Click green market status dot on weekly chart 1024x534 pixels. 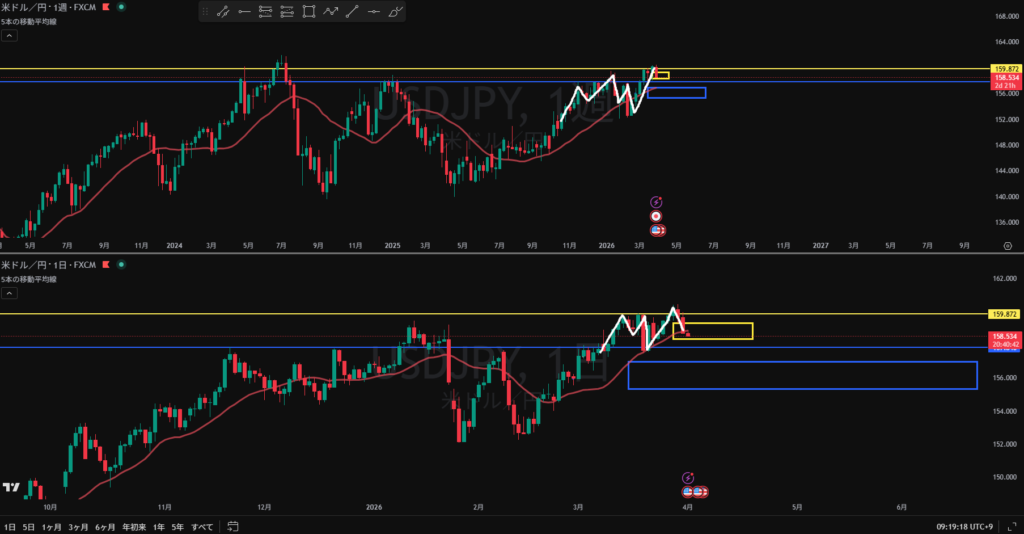(121, 7)
